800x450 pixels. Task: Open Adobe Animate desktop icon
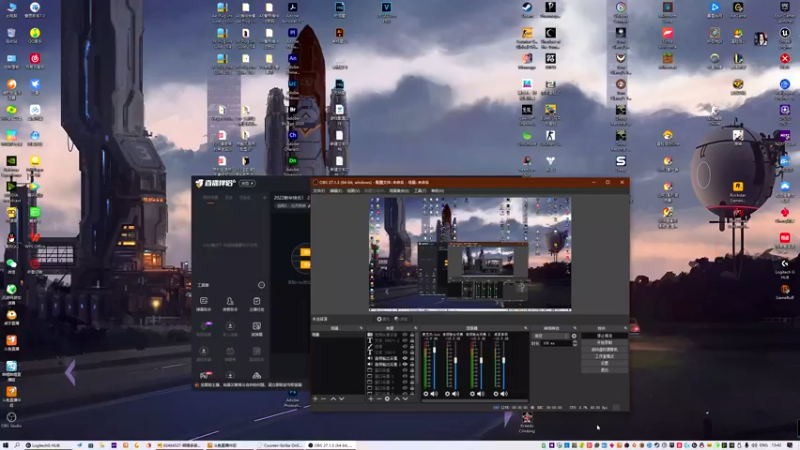[292, 63]
